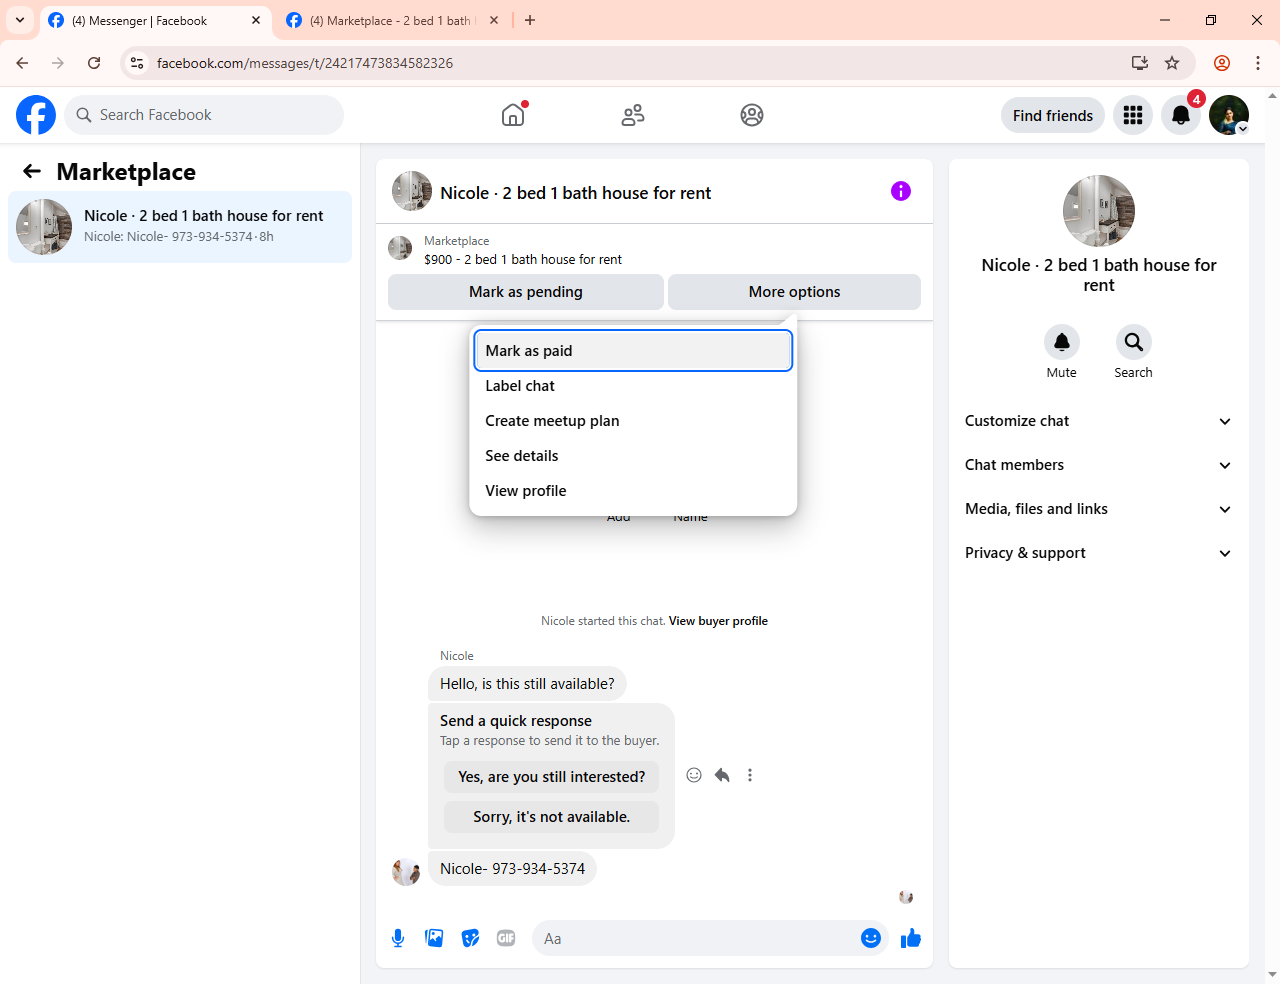The image size is (1280, 984).
Task: Open View buyer profile link
Action: [x=718, y=621]
